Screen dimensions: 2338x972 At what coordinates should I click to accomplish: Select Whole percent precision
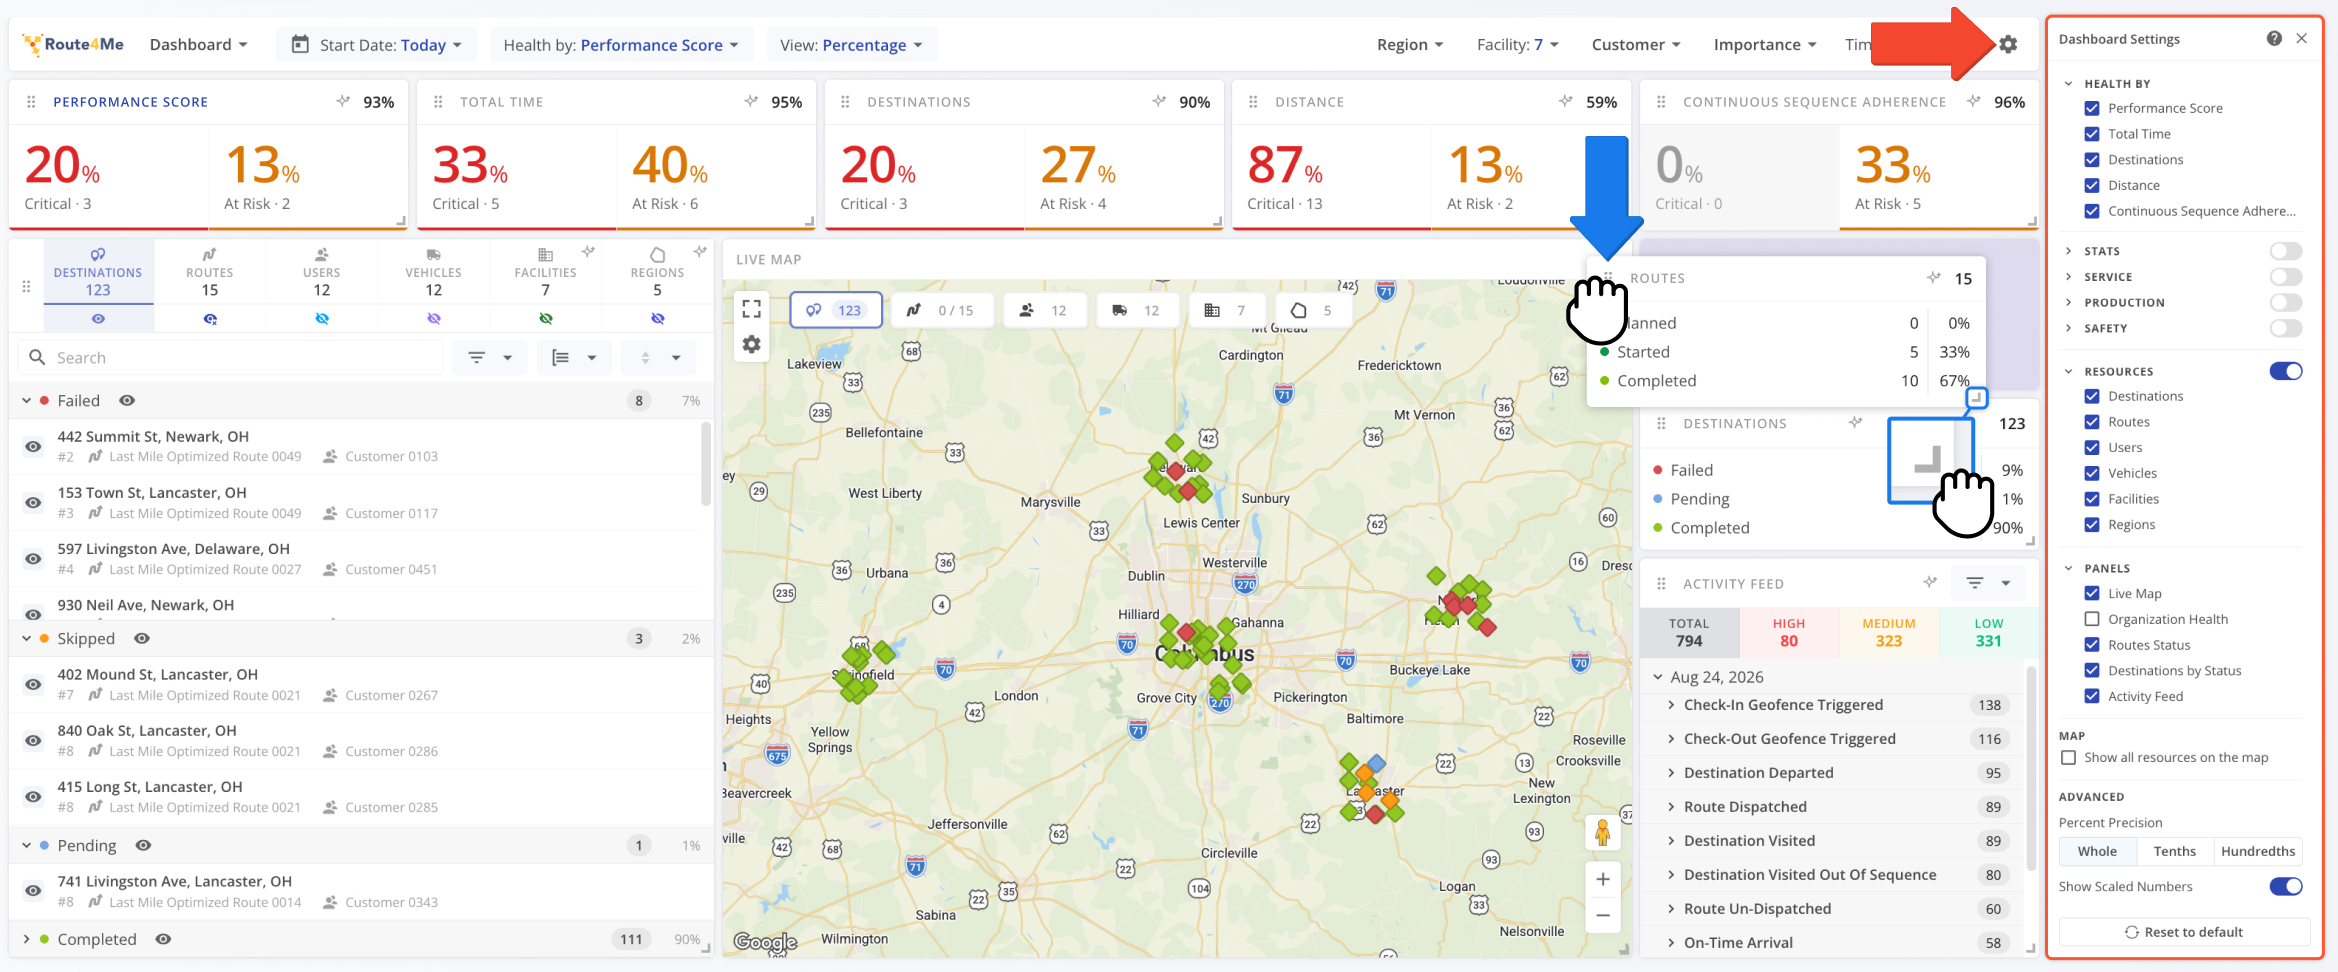point(2098,851)
